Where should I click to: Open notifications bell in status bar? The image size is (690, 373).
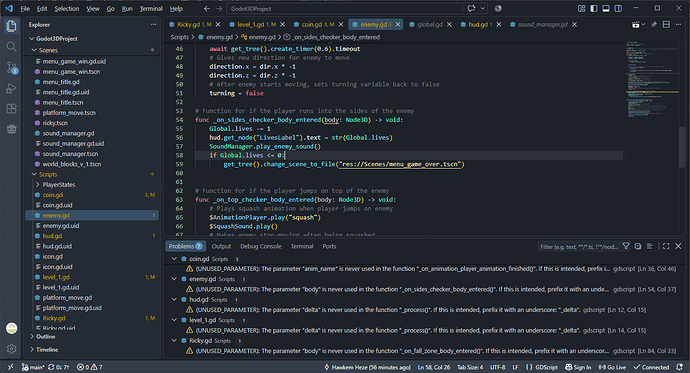(679, 367)
